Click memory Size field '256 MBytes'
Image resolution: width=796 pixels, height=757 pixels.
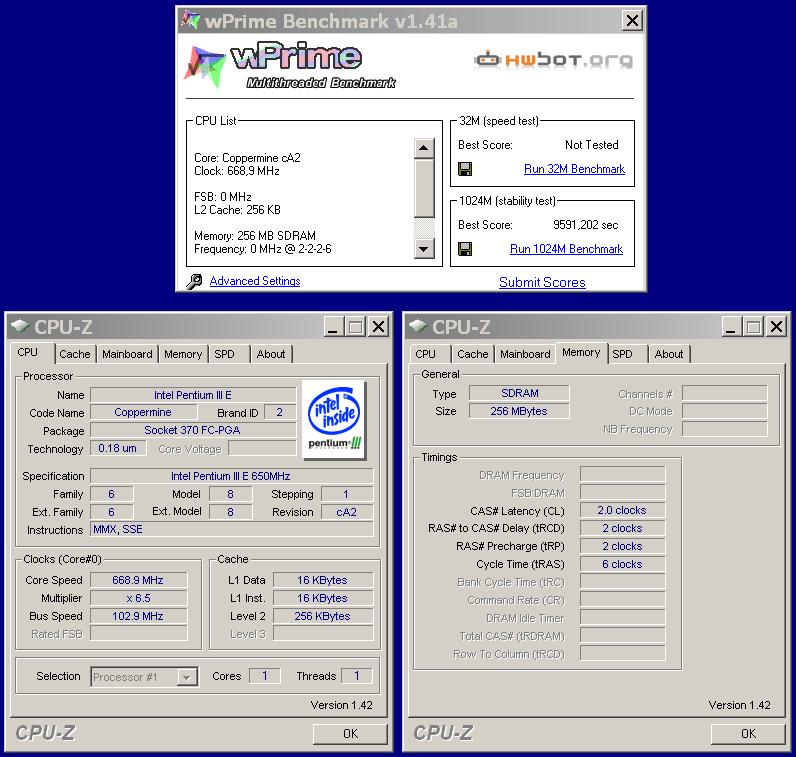point(519,411)
